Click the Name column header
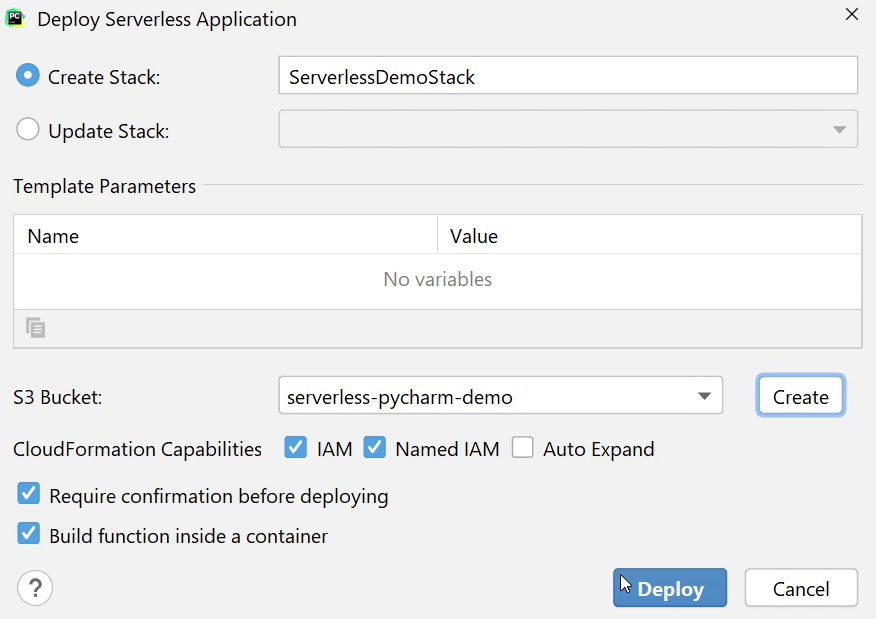This screenshot has height=619, width=876. pyautogui.click(x=225, y=236)
